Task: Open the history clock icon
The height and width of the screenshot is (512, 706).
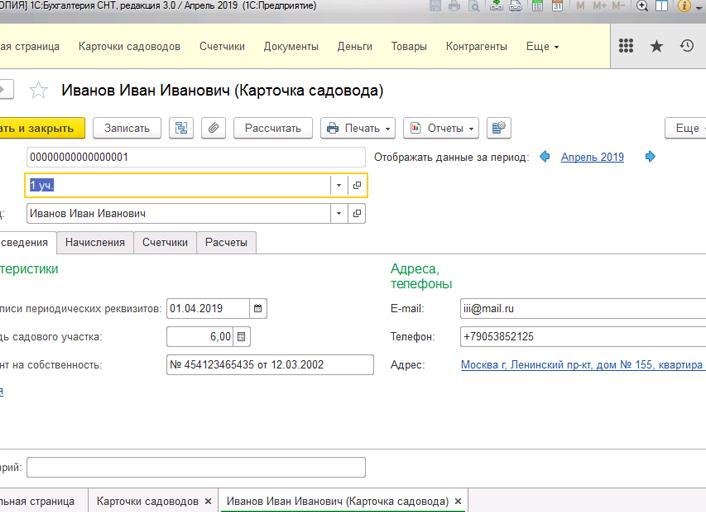Action: (687, 45)
